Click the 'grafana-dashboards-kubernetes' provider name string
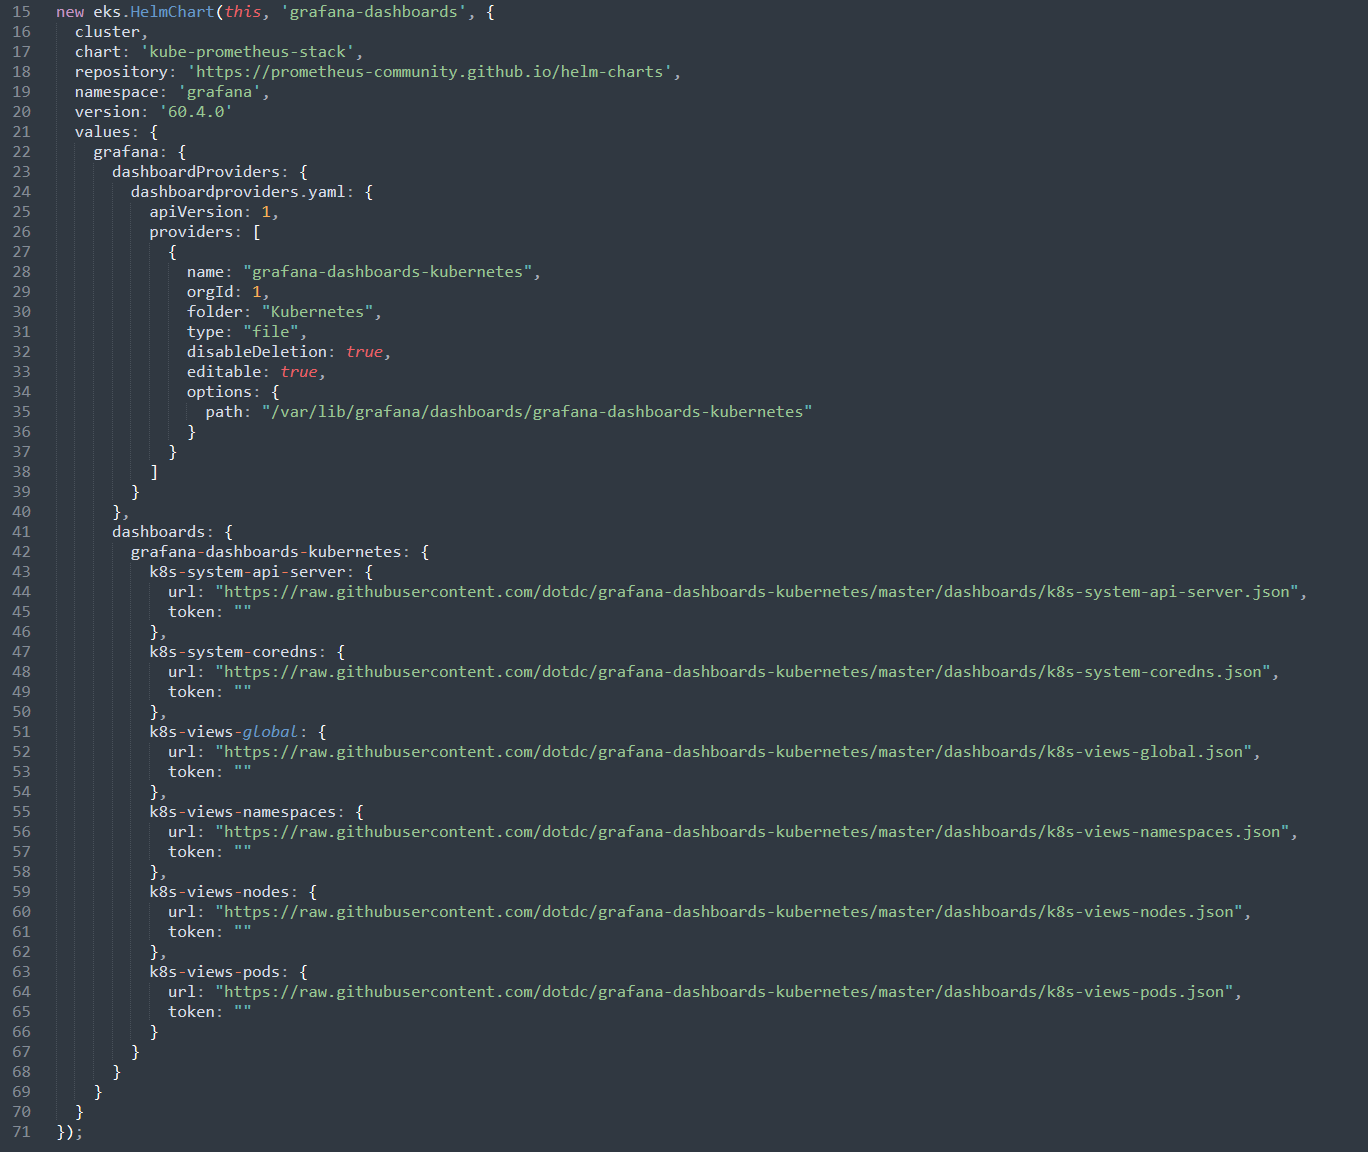 click(x=388, y=271)
